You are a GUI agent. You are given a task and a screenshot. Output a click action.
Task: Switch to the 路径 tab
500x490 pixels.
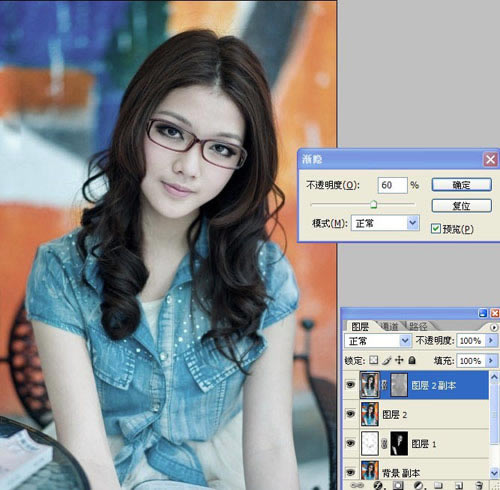click(x=418, y=326)
